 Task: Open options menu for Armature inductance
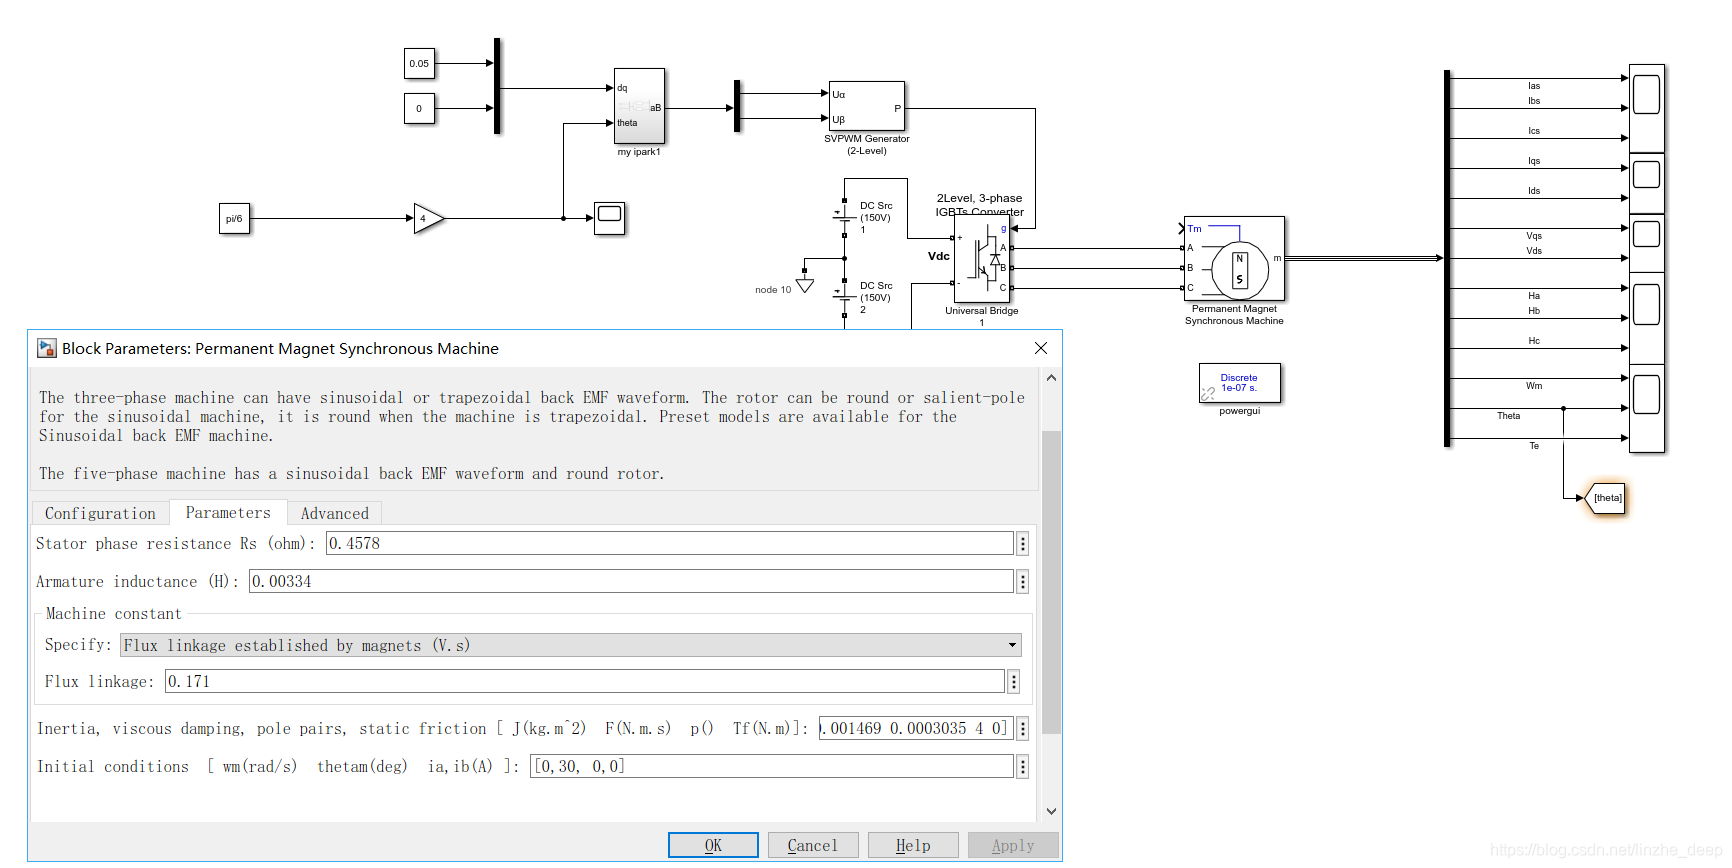point(1023,581)
